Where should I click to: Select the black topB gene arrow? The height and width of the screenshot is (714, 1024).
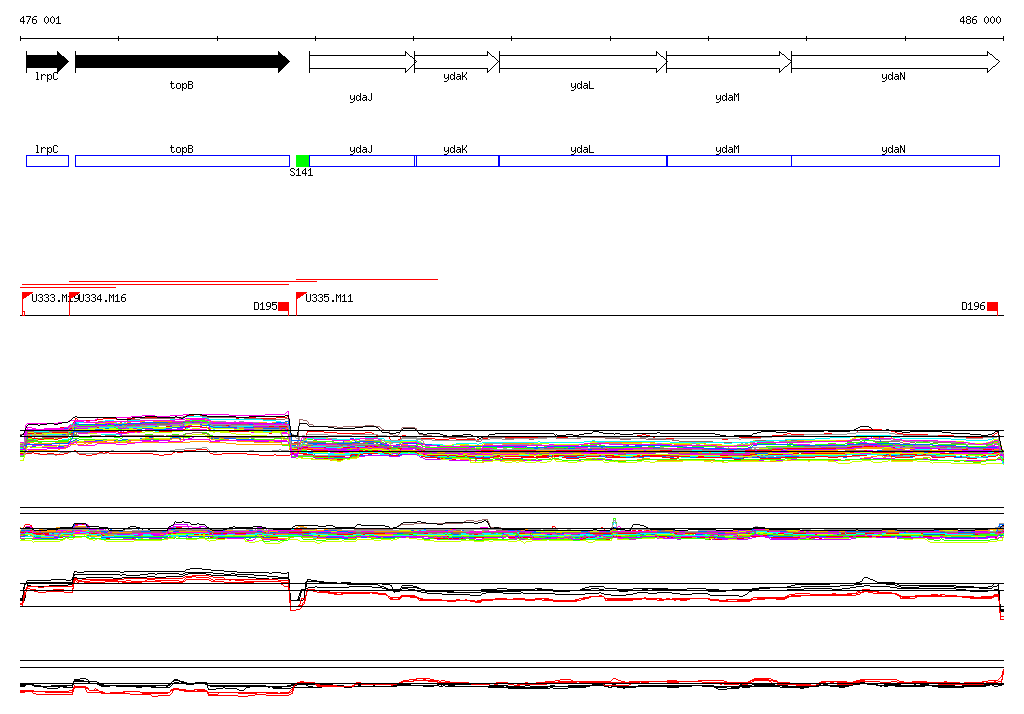click(x=182, y=62)
